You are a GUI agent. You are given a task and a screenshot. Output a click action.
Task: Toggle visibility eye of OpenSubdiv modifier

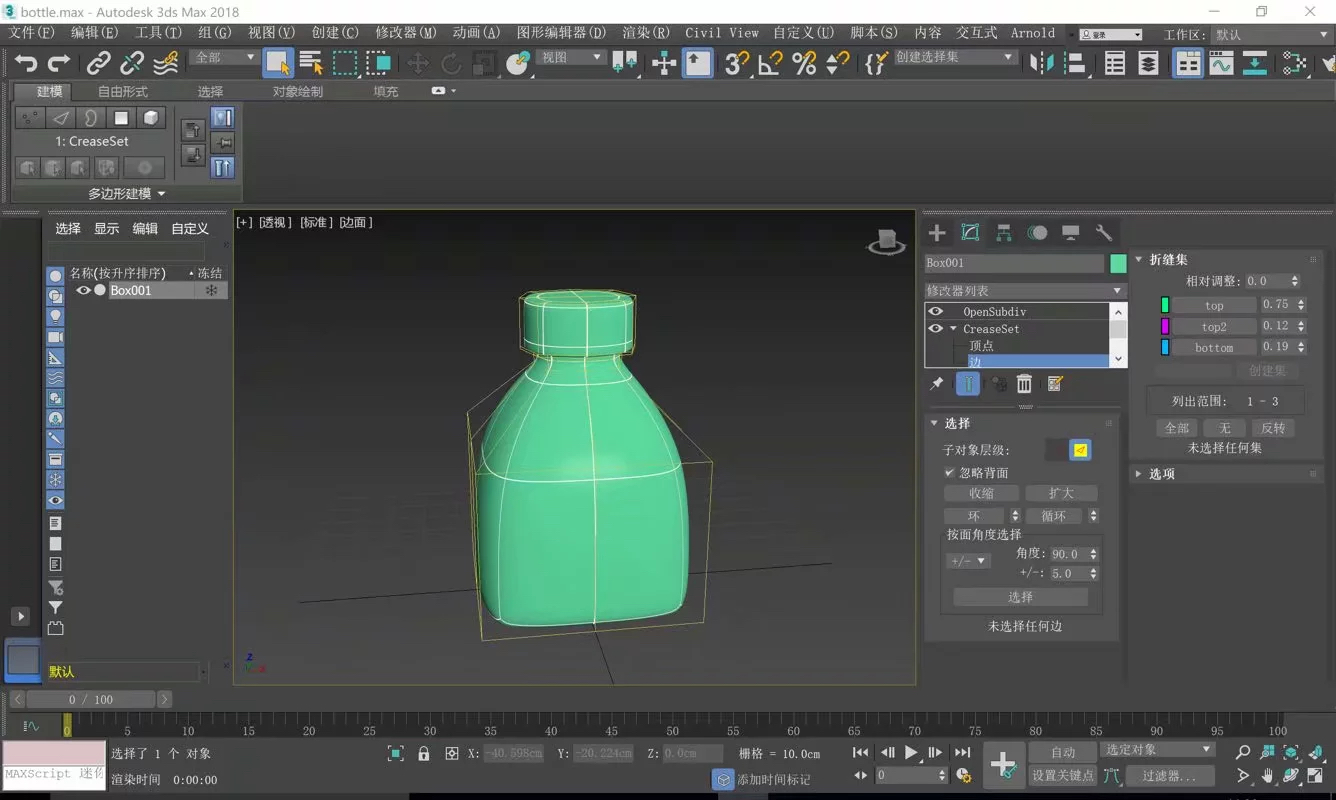[x=936, y=312]
